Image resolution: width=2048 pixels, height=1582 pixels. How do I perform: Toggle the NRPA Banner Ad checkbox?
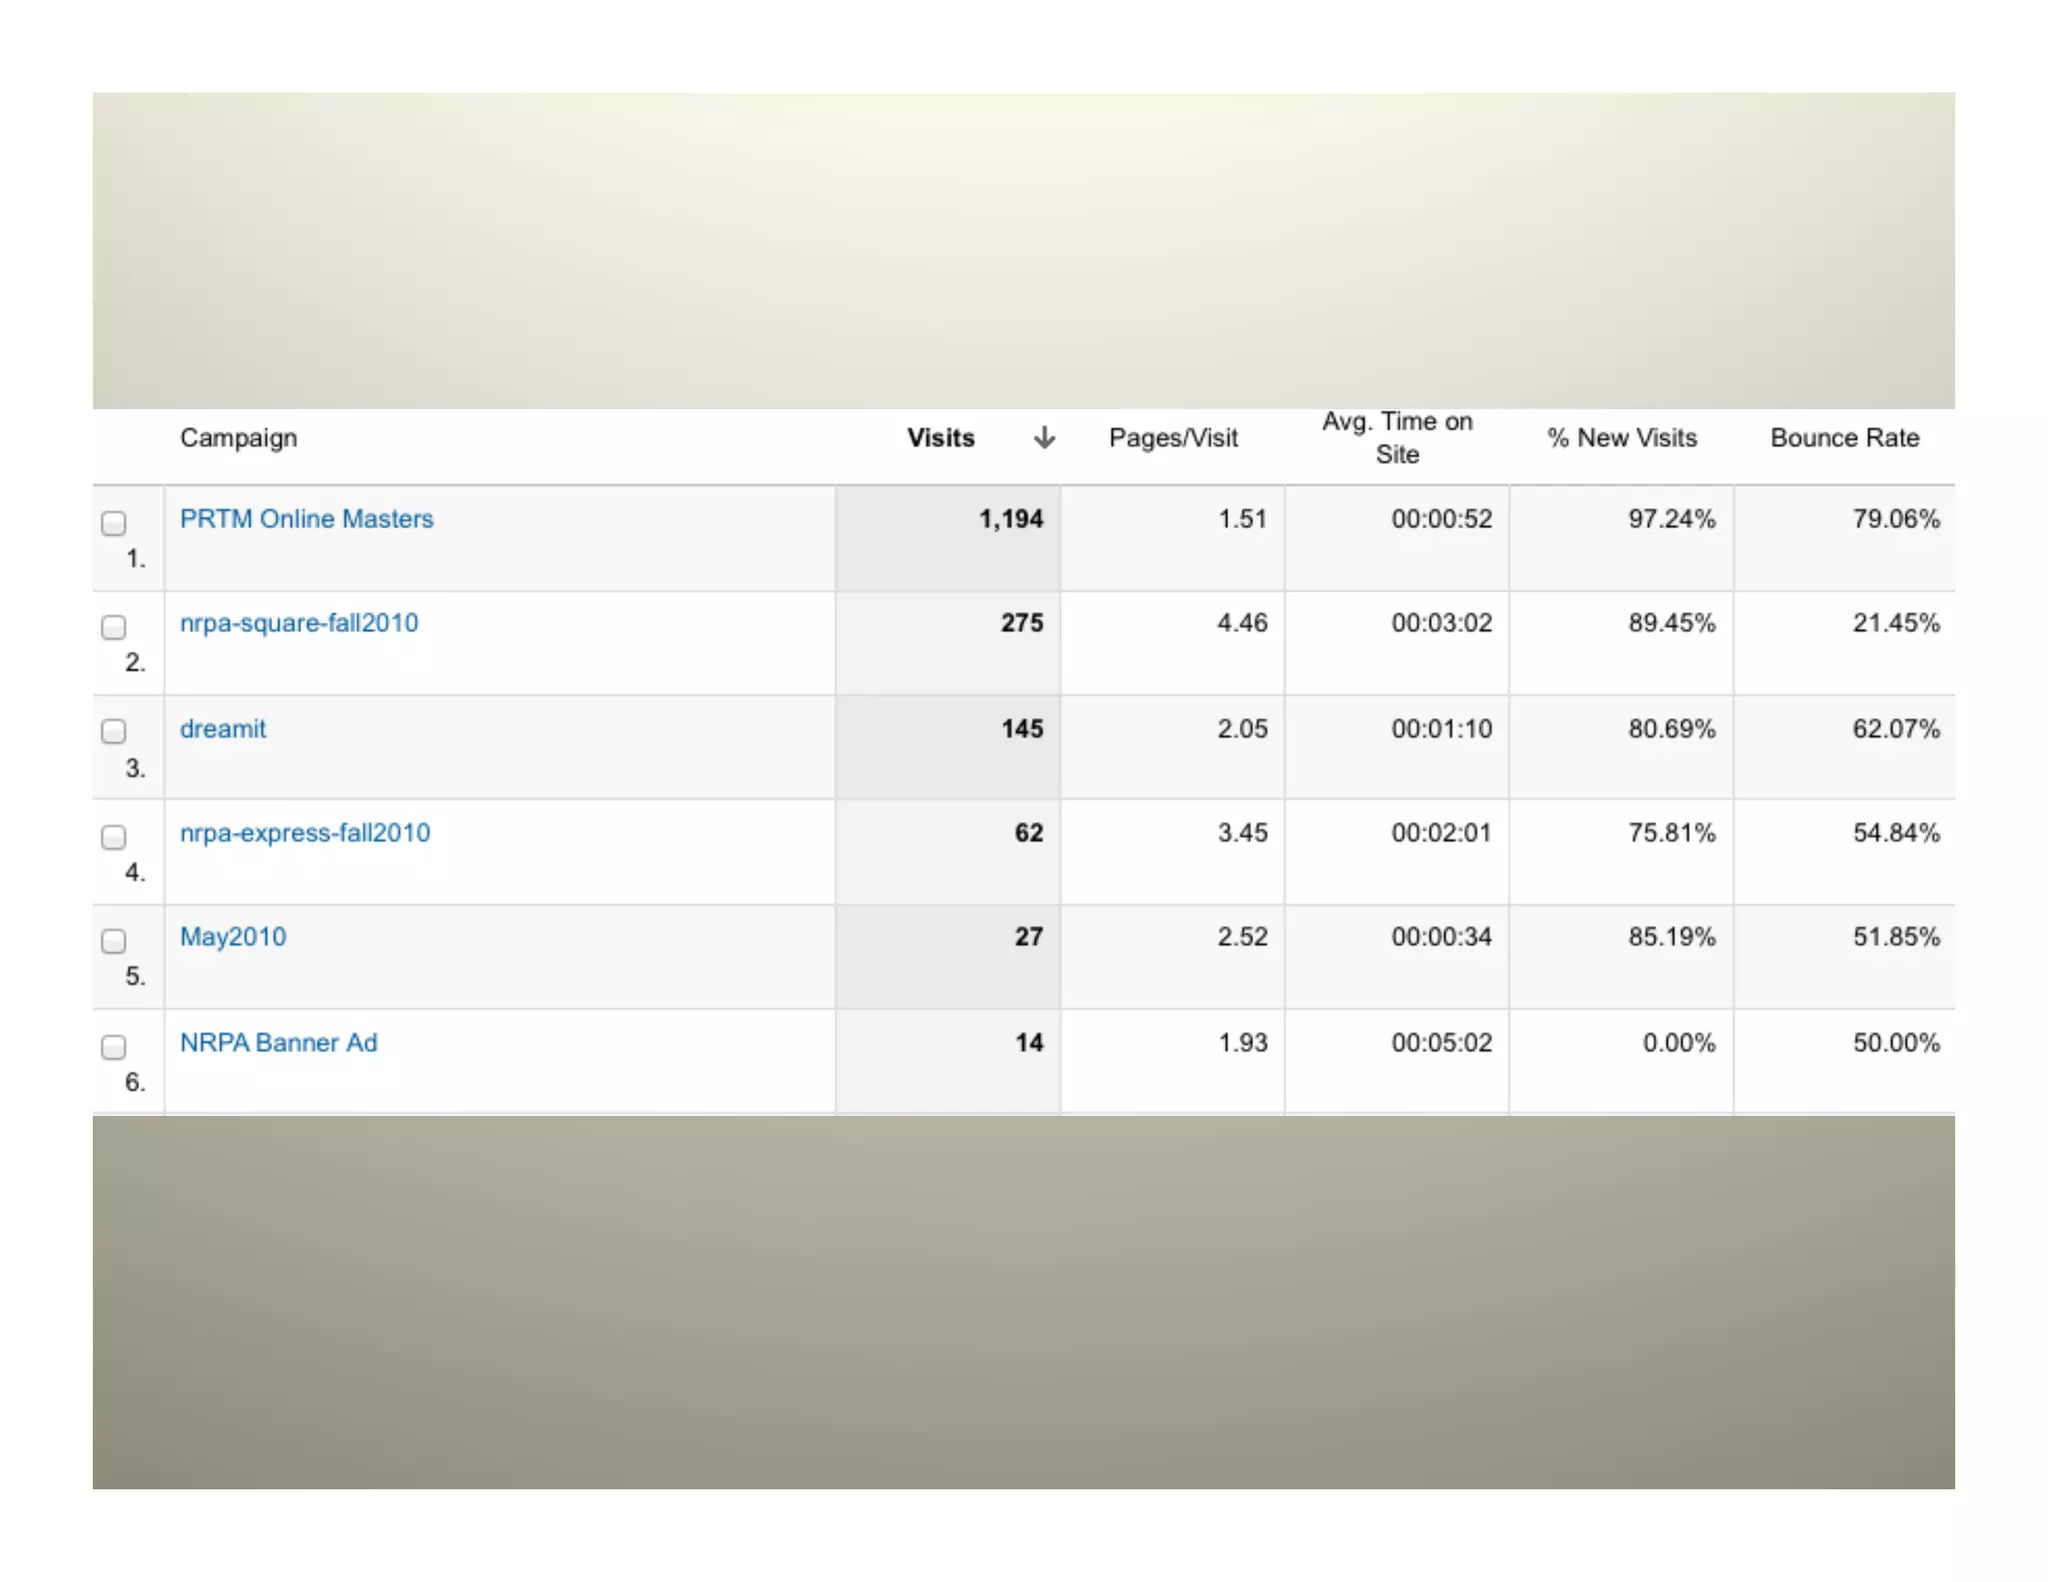114,1046
